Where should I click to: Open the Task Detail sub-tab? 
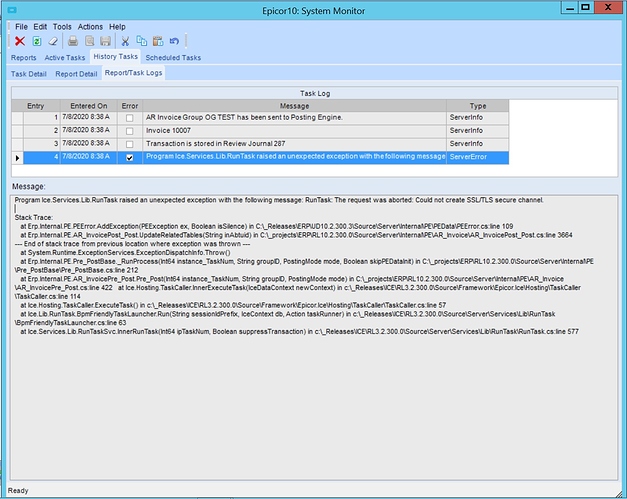click(x=29, y=74)
